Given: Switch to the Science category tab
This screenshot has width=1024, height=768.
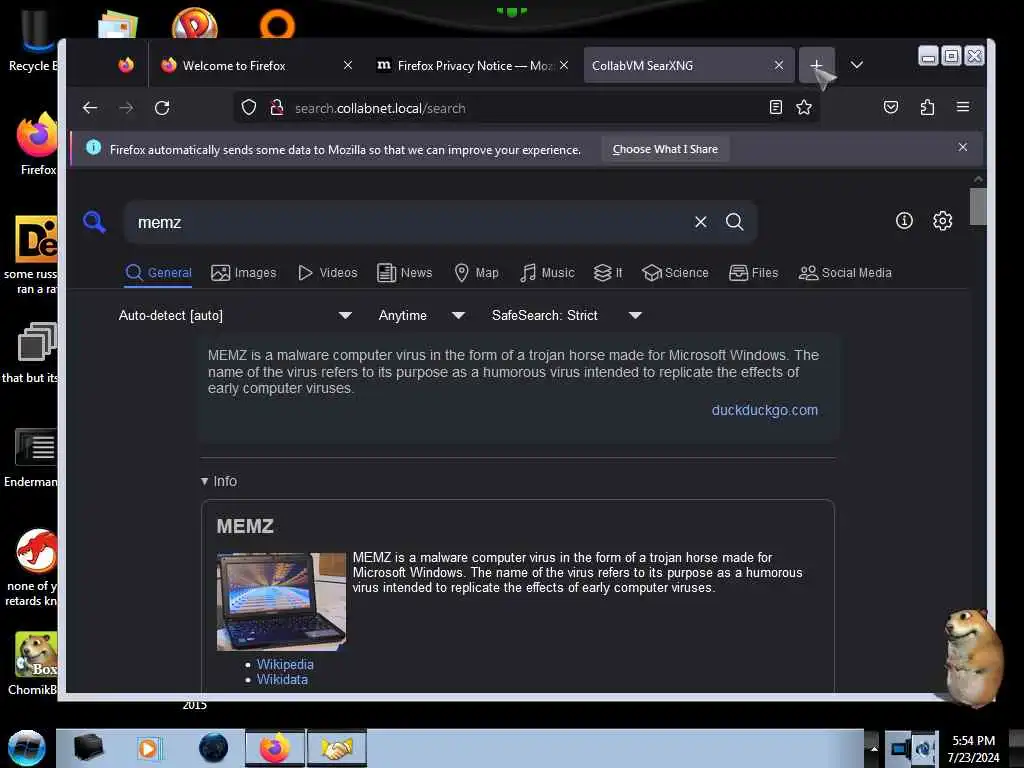Looking at the screenshot, I should 675,273.
